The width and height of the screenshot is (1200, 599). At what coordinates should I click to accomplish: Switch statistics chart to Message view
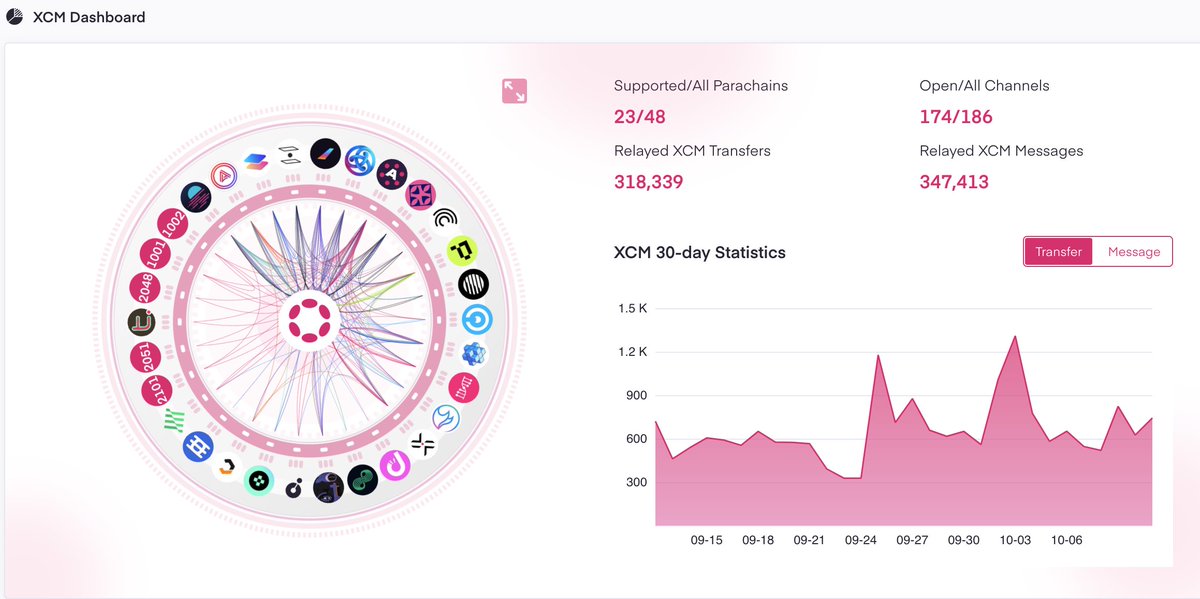(1134, 251)
